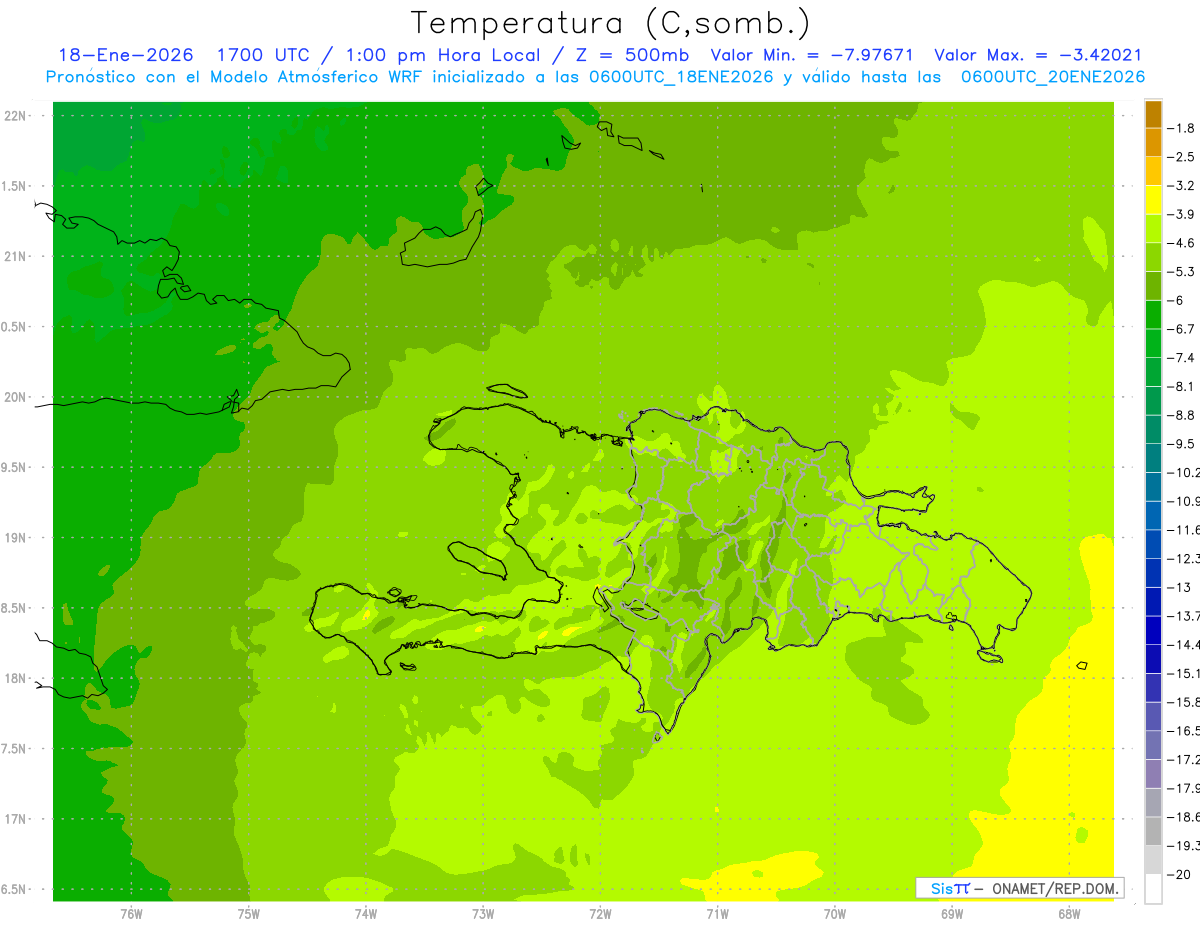
Task: Click the 20N latitude label
Action: pyautogui.click(x=16, y=397)
